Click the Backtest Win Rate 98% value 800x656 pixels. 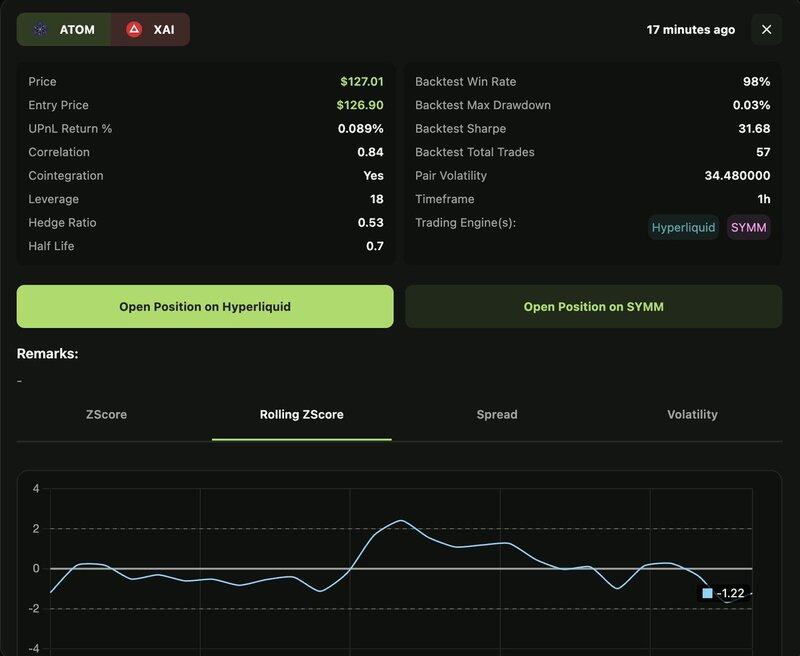[756, 82]
